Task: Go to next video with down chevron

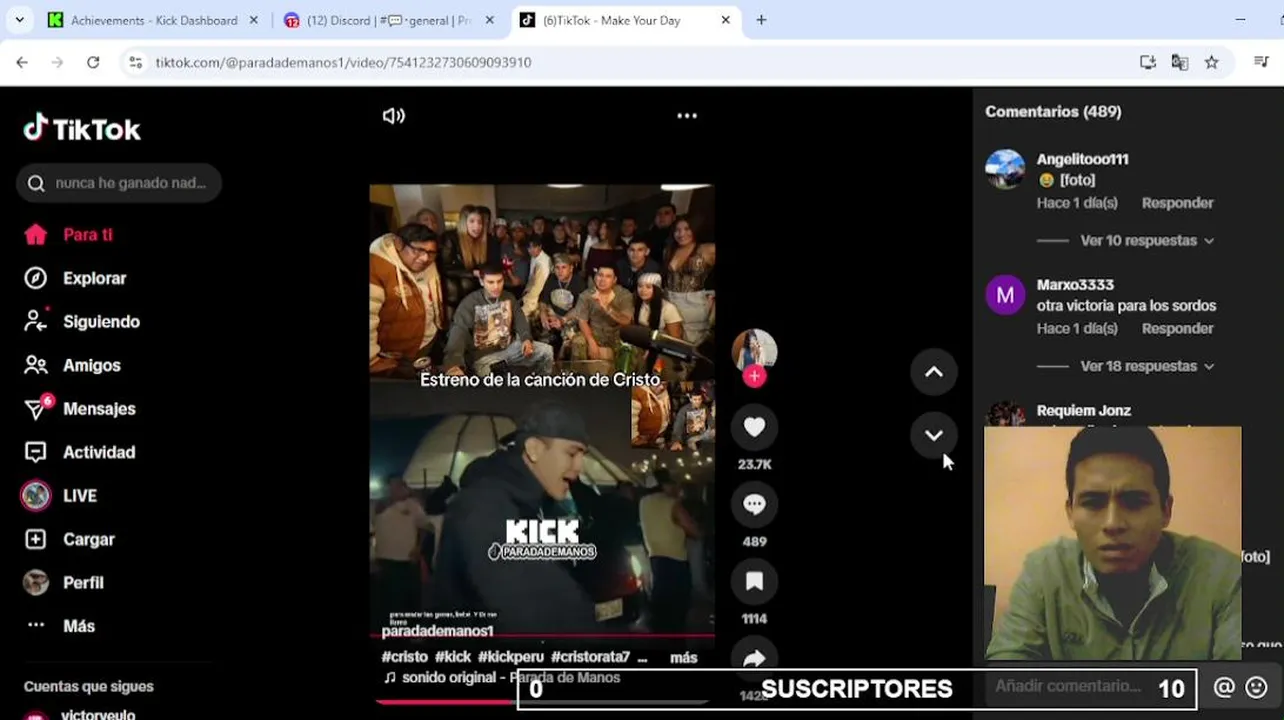Action: 934,435
